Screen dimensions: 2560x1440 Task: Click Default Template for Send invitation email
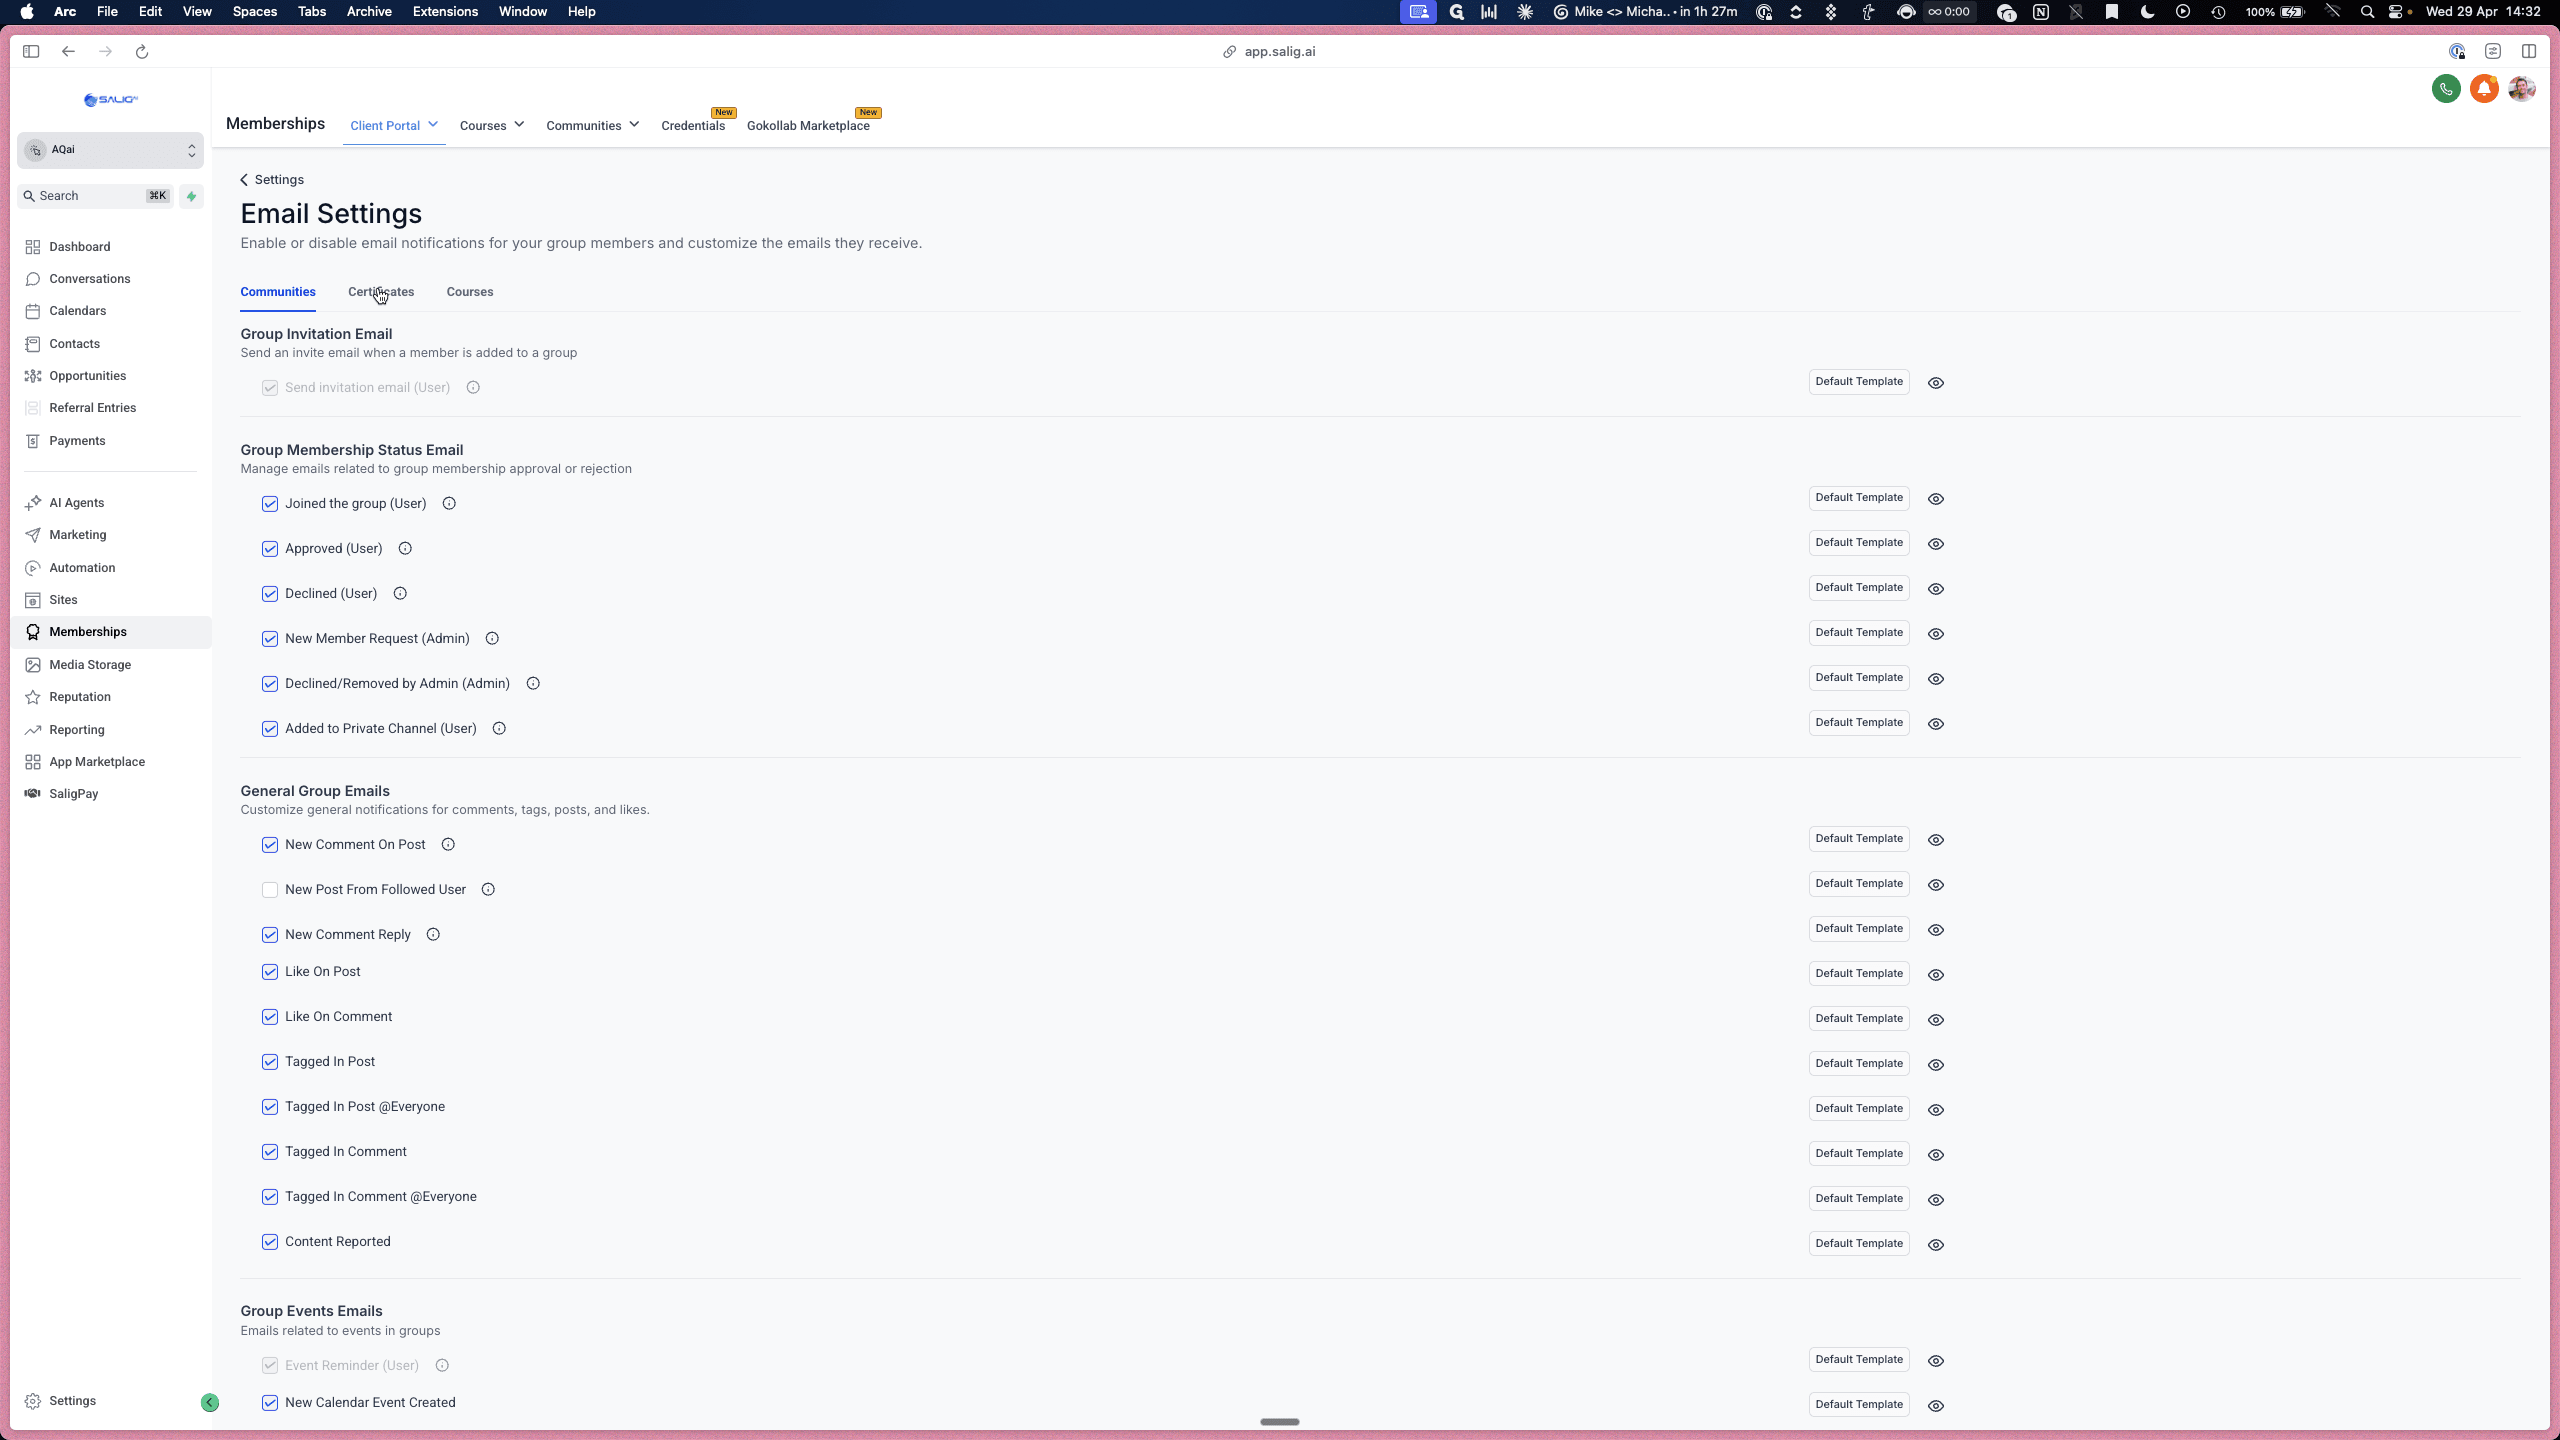pos(1859,382)
